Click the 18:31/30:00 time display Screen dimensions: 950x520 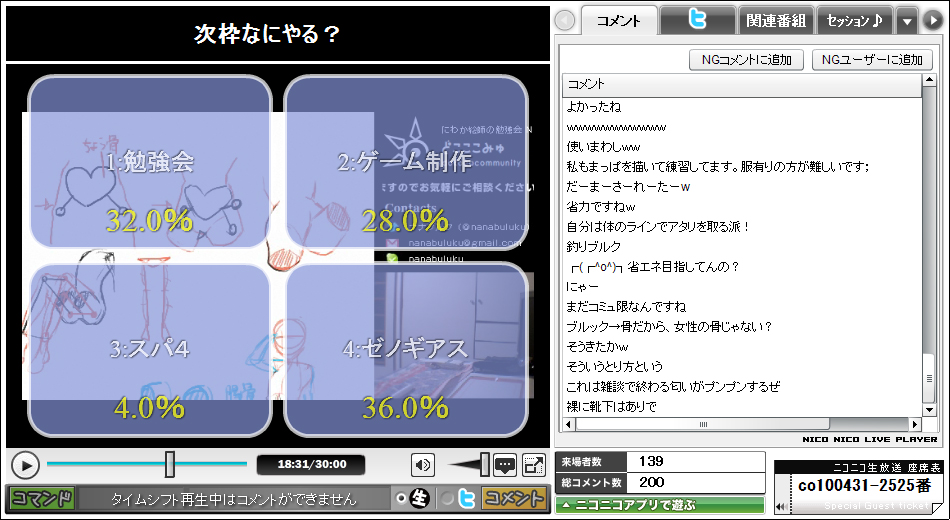click(x=311, y=464)
